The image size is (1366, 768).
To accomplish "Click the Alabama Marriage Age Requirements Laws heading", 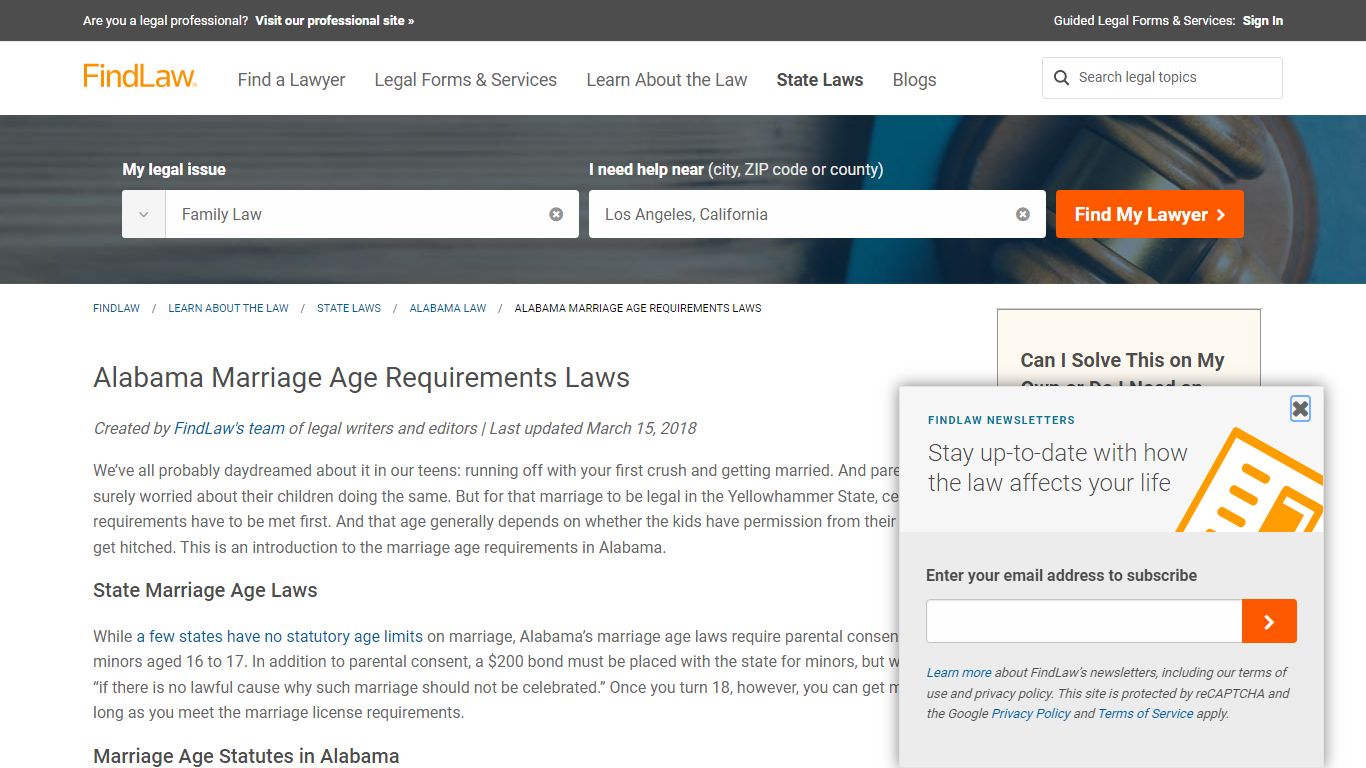I will [x=362, y=378].
